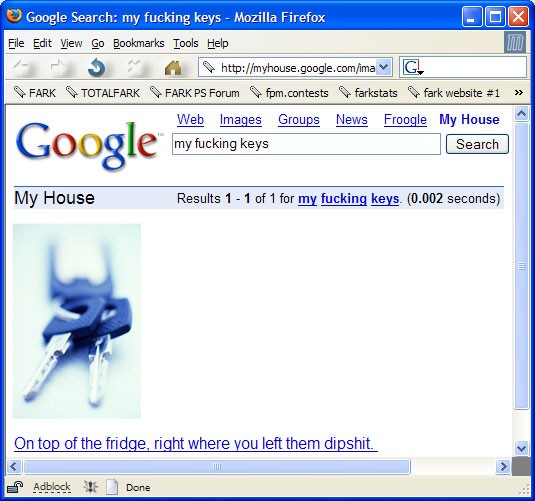The width and height of the screenshot is (535, 501).
Task: Open the Go menu
Action: [98, 43]
